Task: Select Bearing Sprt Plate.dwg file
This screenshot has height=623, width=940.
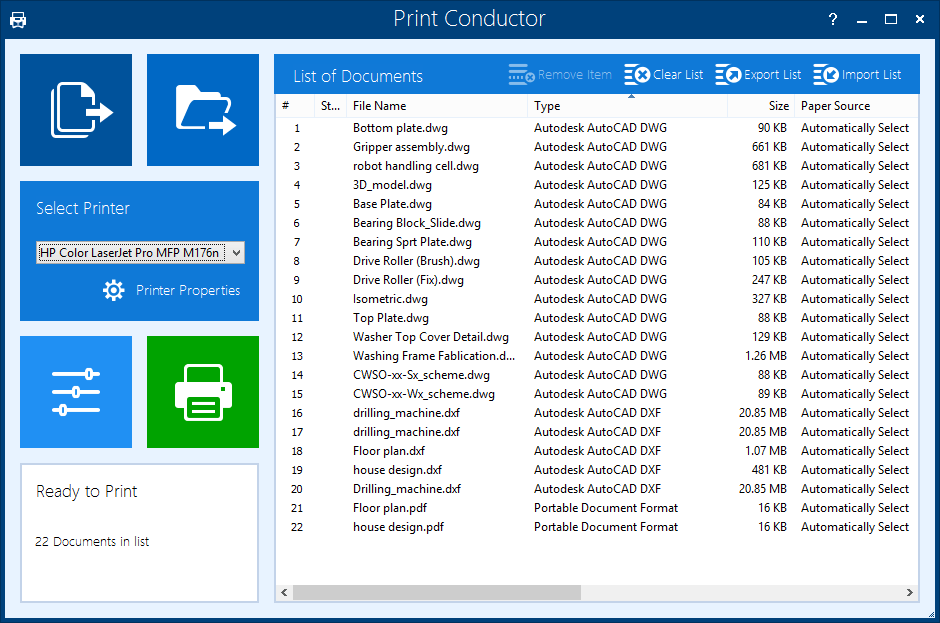Action: click(412, 242)
